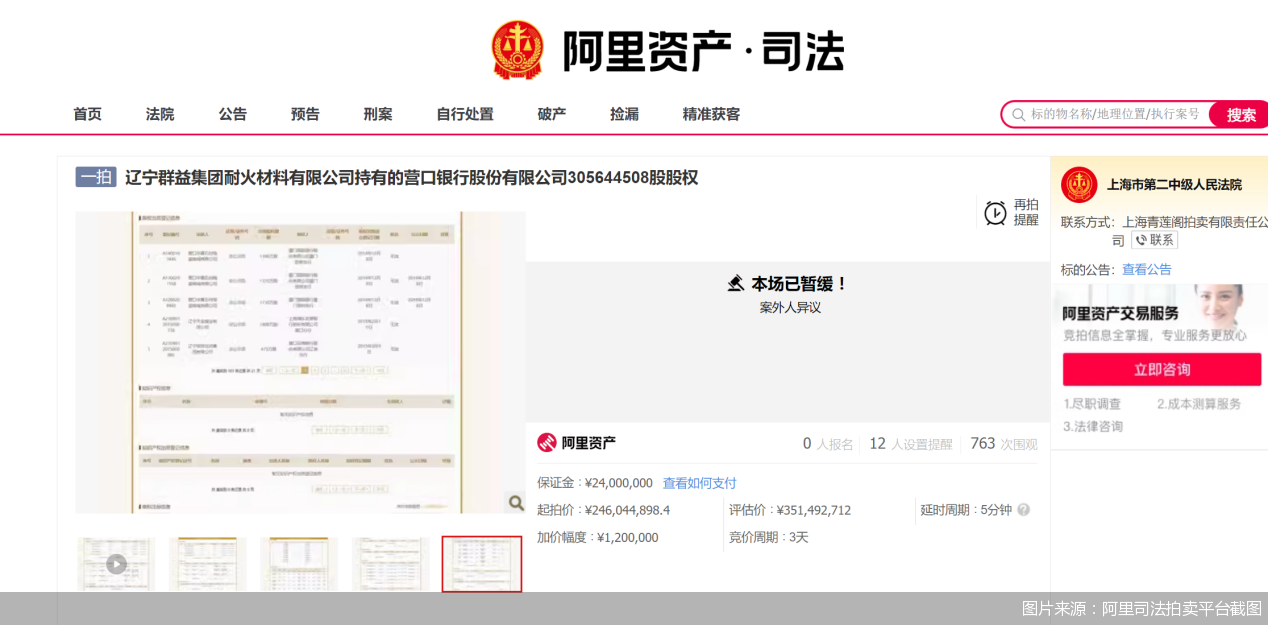The height and width of the screenshot is (625, 1268).
Task: Go to the 公告 section
Action: click(x=233, y=114)
